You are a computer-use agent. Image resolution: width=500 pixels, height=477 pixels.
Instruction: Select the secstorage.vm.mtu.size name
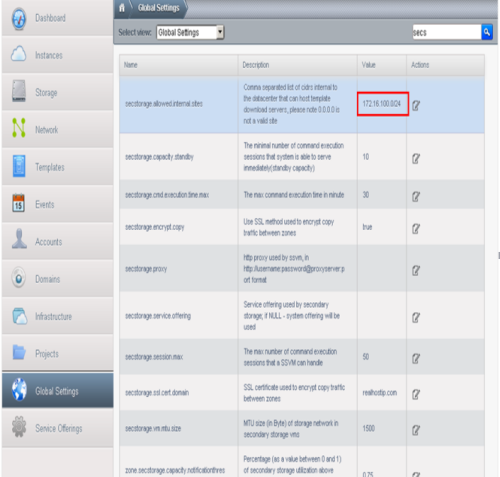(x=153, y=429)
